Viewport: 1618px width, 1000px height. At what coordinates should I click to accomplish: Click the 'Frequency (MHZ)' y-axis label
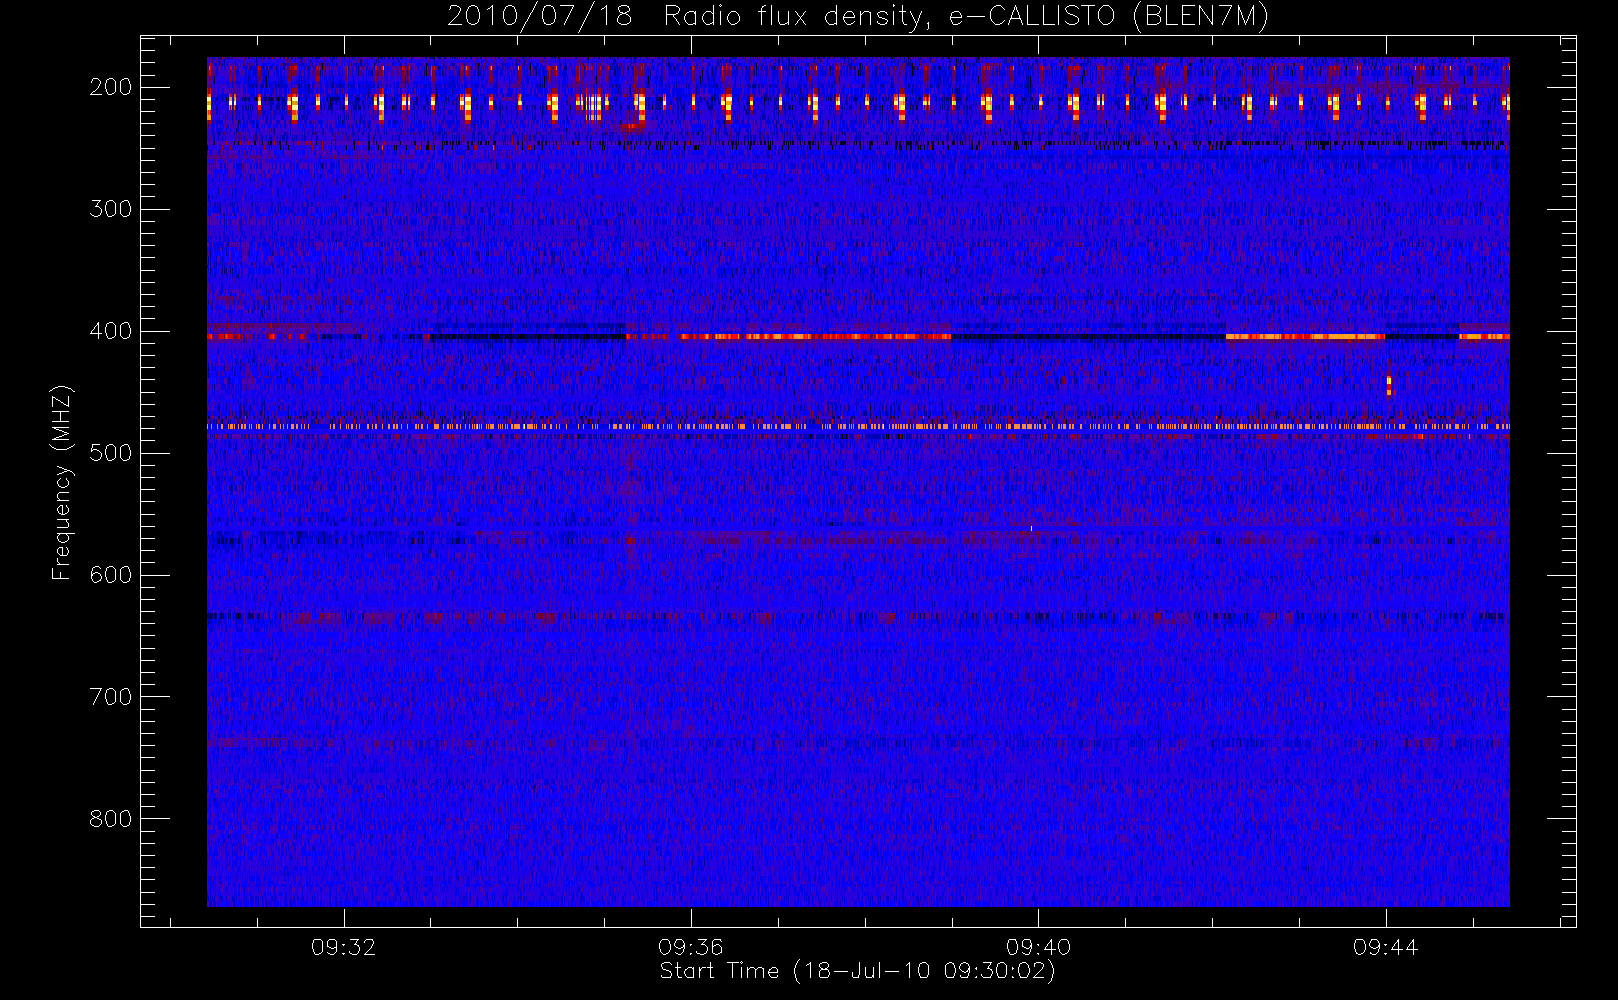pos(62,482)
